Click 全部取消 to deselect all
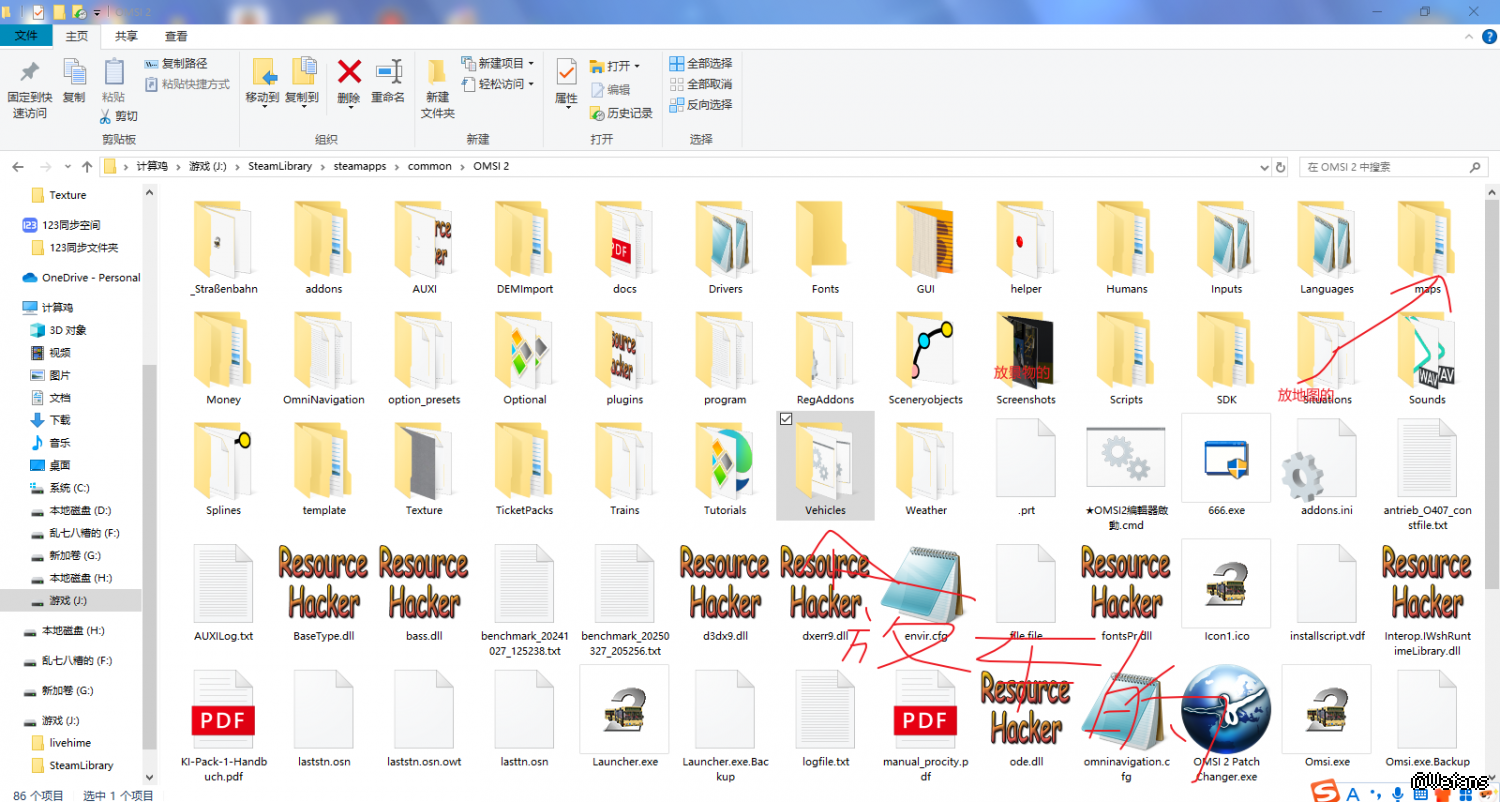The width and height of the screenshot is (1500, 802). coord(701,84)
